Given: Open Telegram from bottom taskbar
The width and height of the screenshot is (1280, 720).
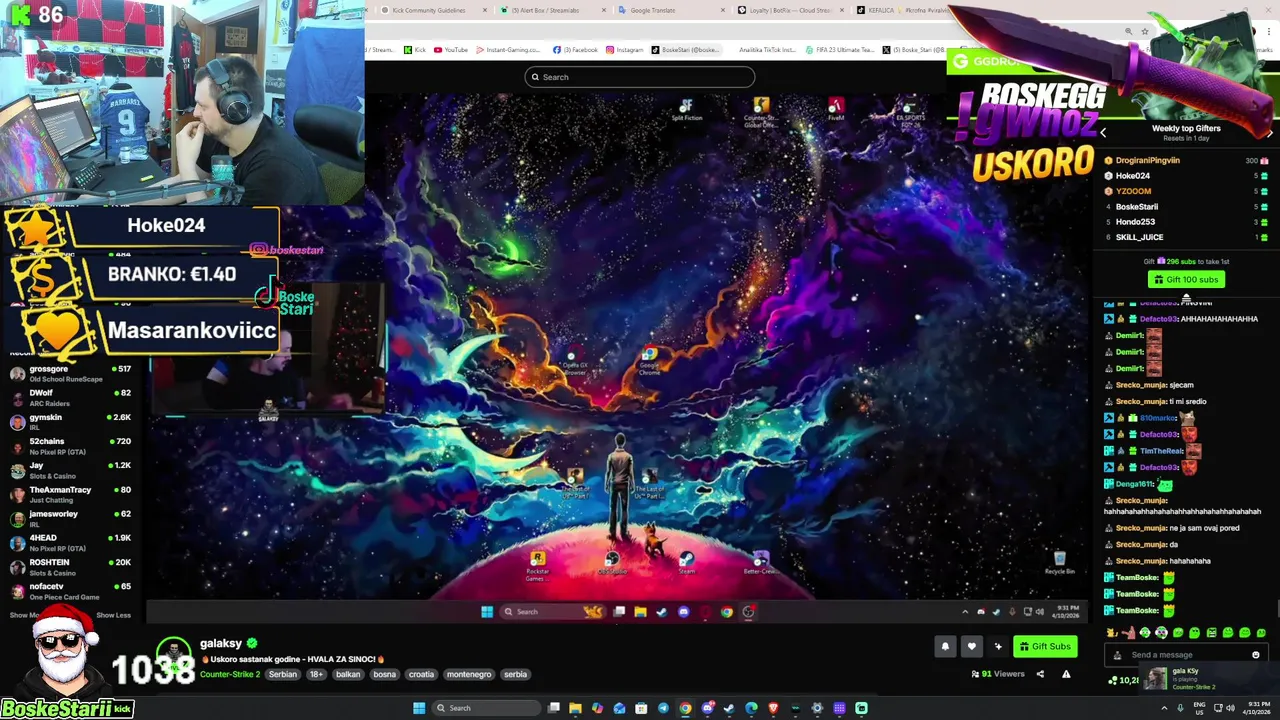Looking at the screenshot, I should [x=663, y=708].
